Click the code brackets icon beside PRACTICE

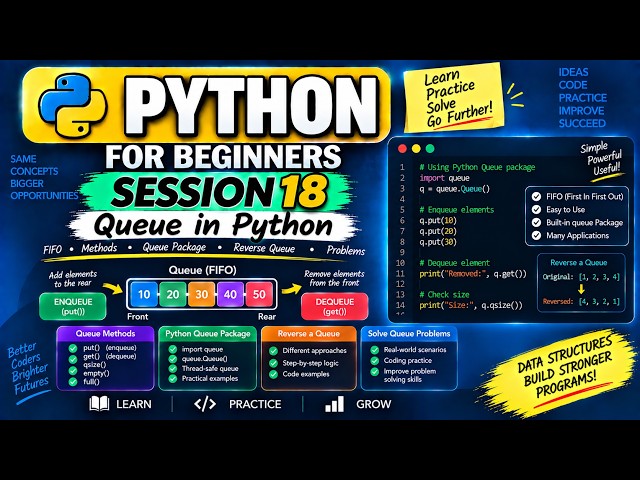(x=204, y=404)
